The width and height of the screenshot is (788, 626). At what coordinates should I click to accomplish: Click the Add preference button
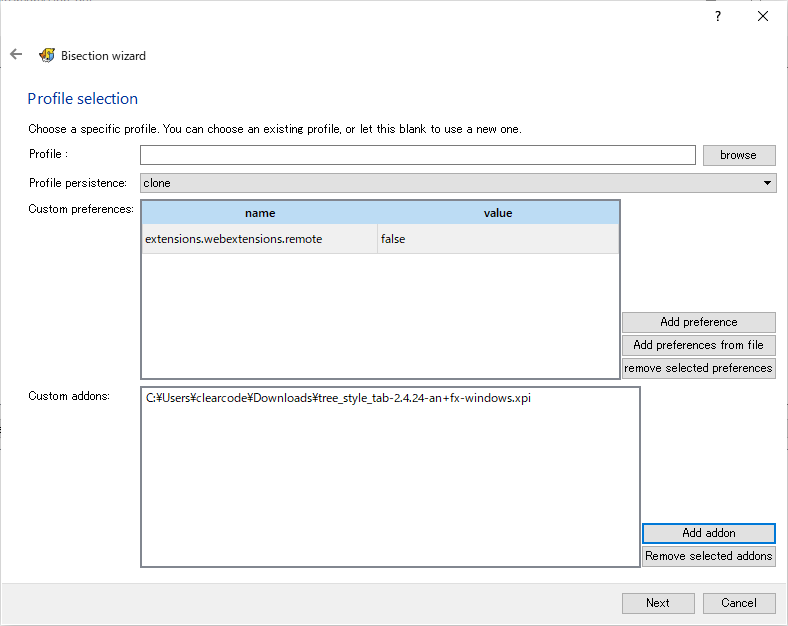click(x=699, y=322)
